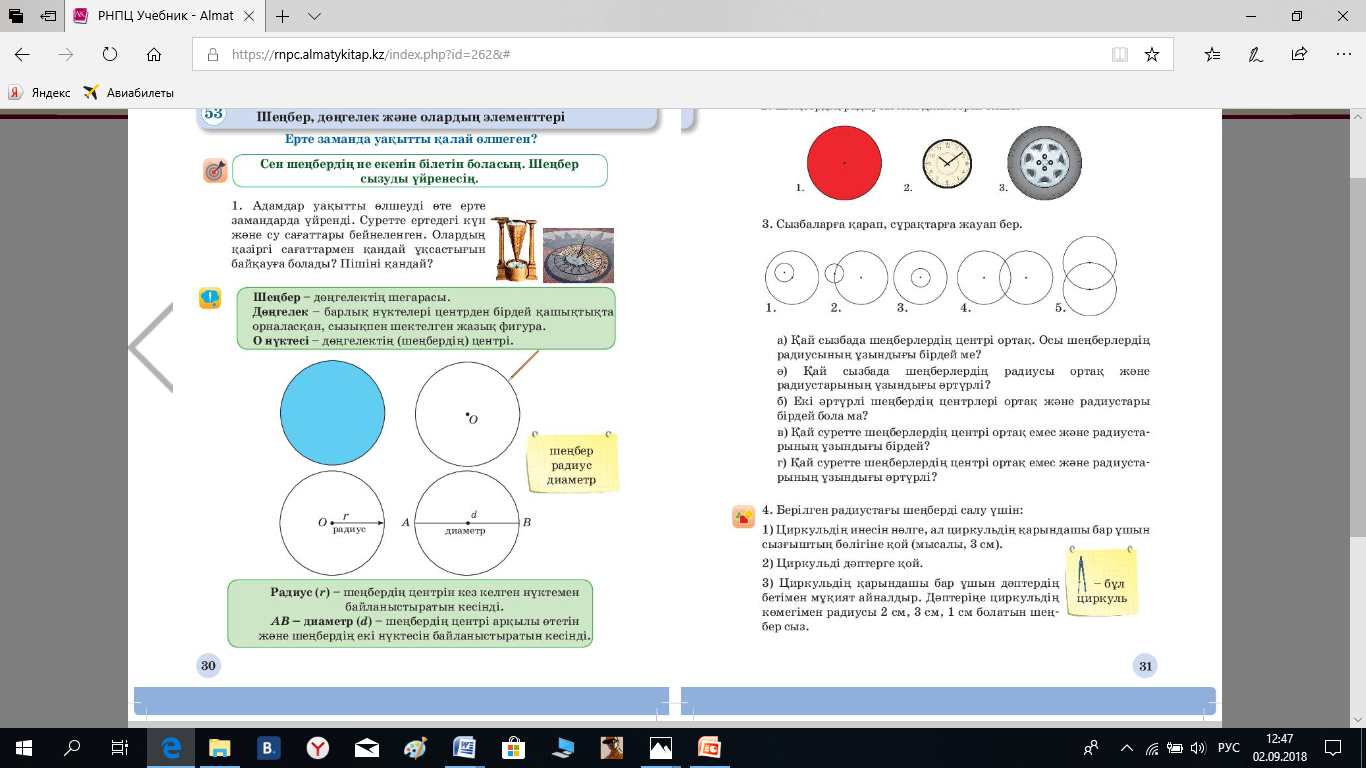This screenshot has height=768, width=1366.
Task: Open the Mail app on the taskbar
Action: (367, 748)
